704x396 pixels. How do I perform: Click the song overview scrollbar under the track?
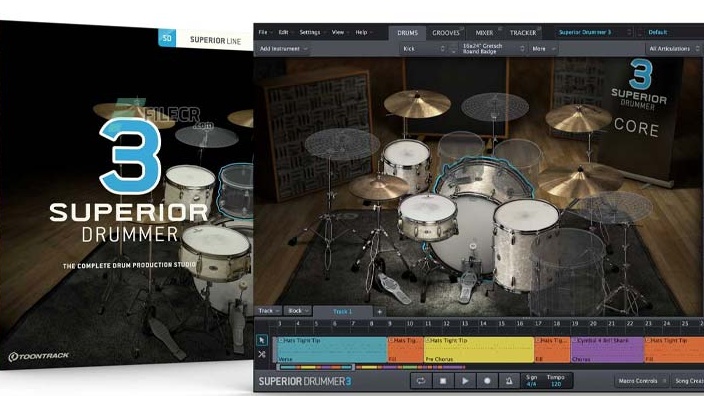tap(316, 367)
